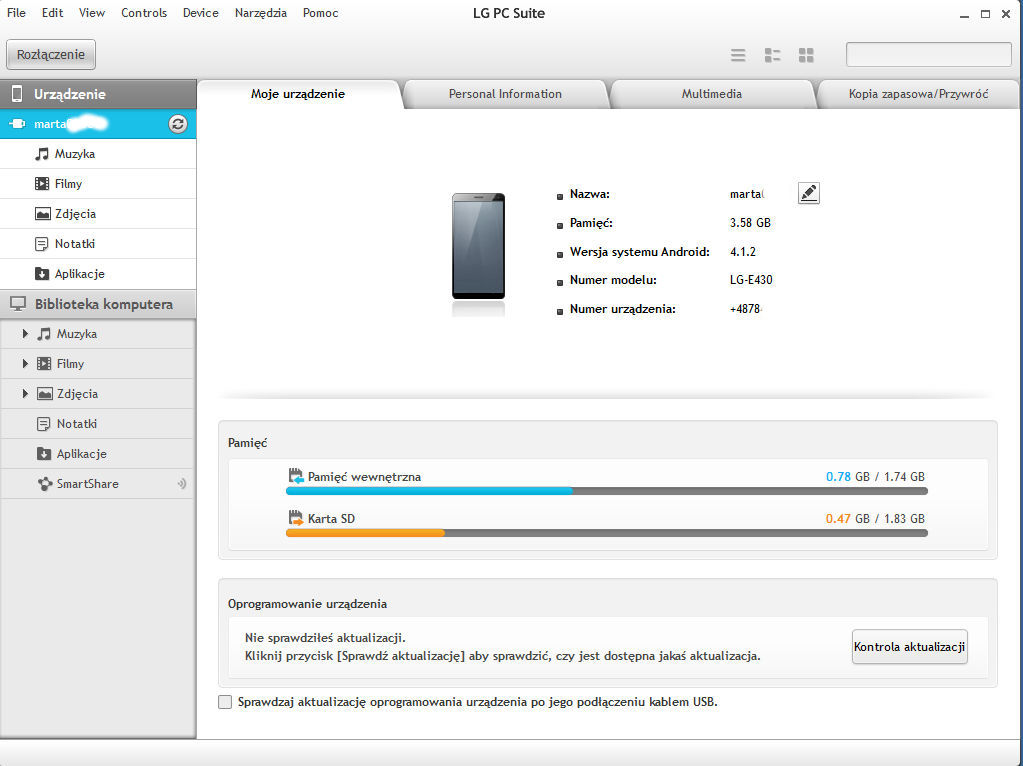1023x766 pixels.
Task: Close the LG PC Suite window
Action: point(1006,14)
